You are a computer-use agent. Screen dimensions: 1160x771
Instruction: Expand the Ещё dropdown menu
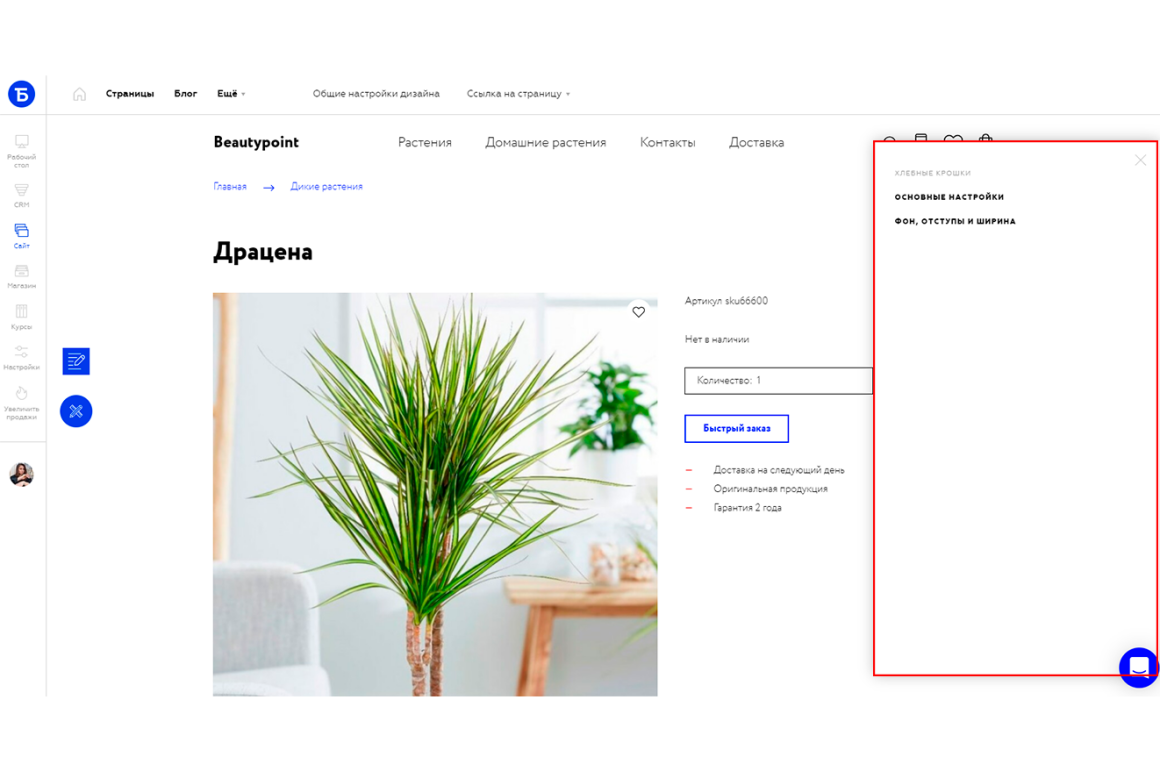(231, 94)
